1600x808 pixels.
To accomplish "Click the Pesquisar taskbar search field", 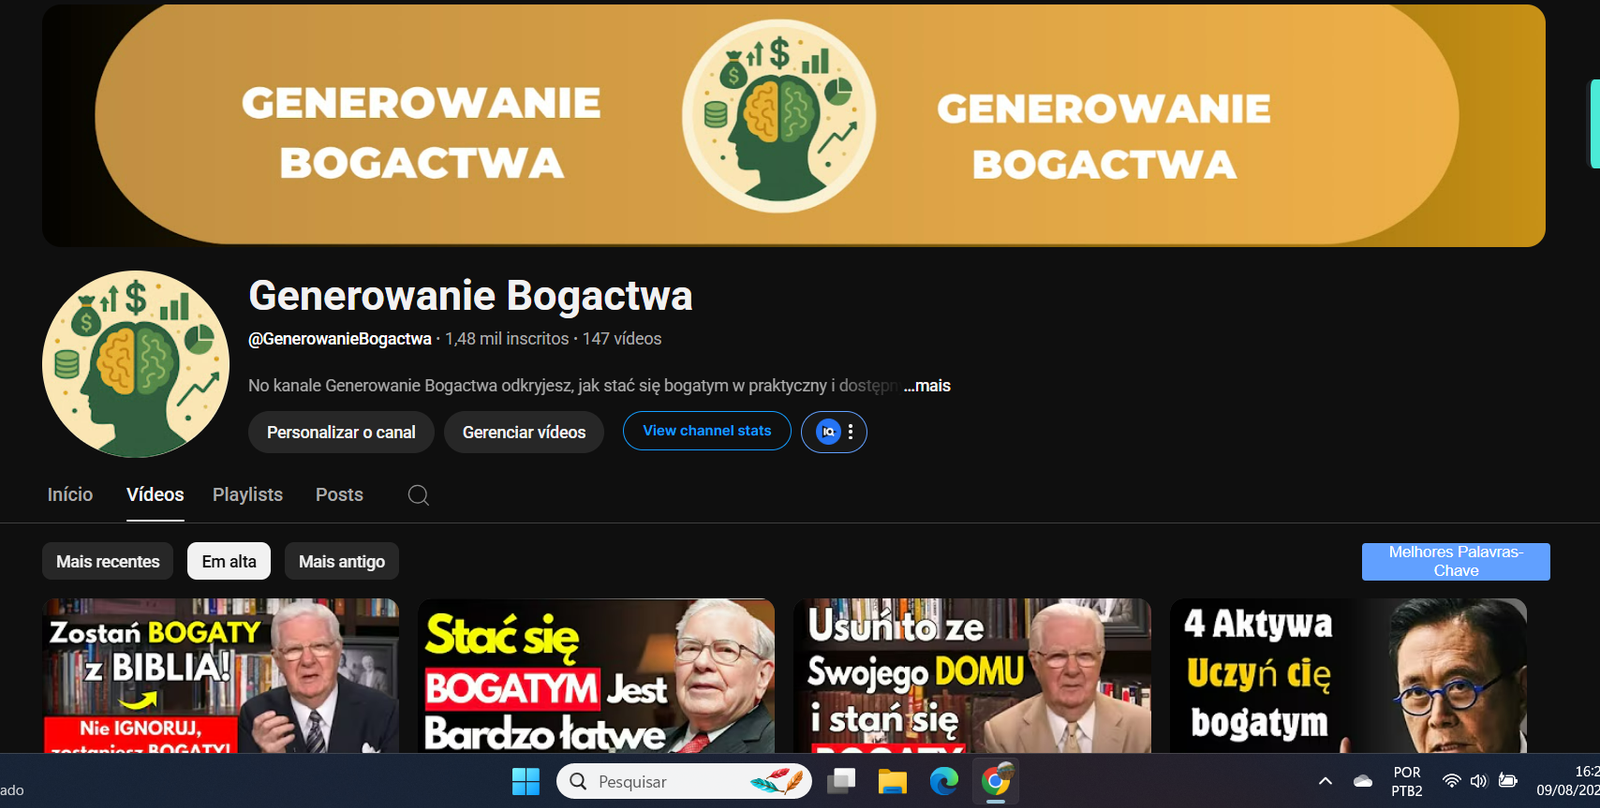I will [x=684, y=781].
